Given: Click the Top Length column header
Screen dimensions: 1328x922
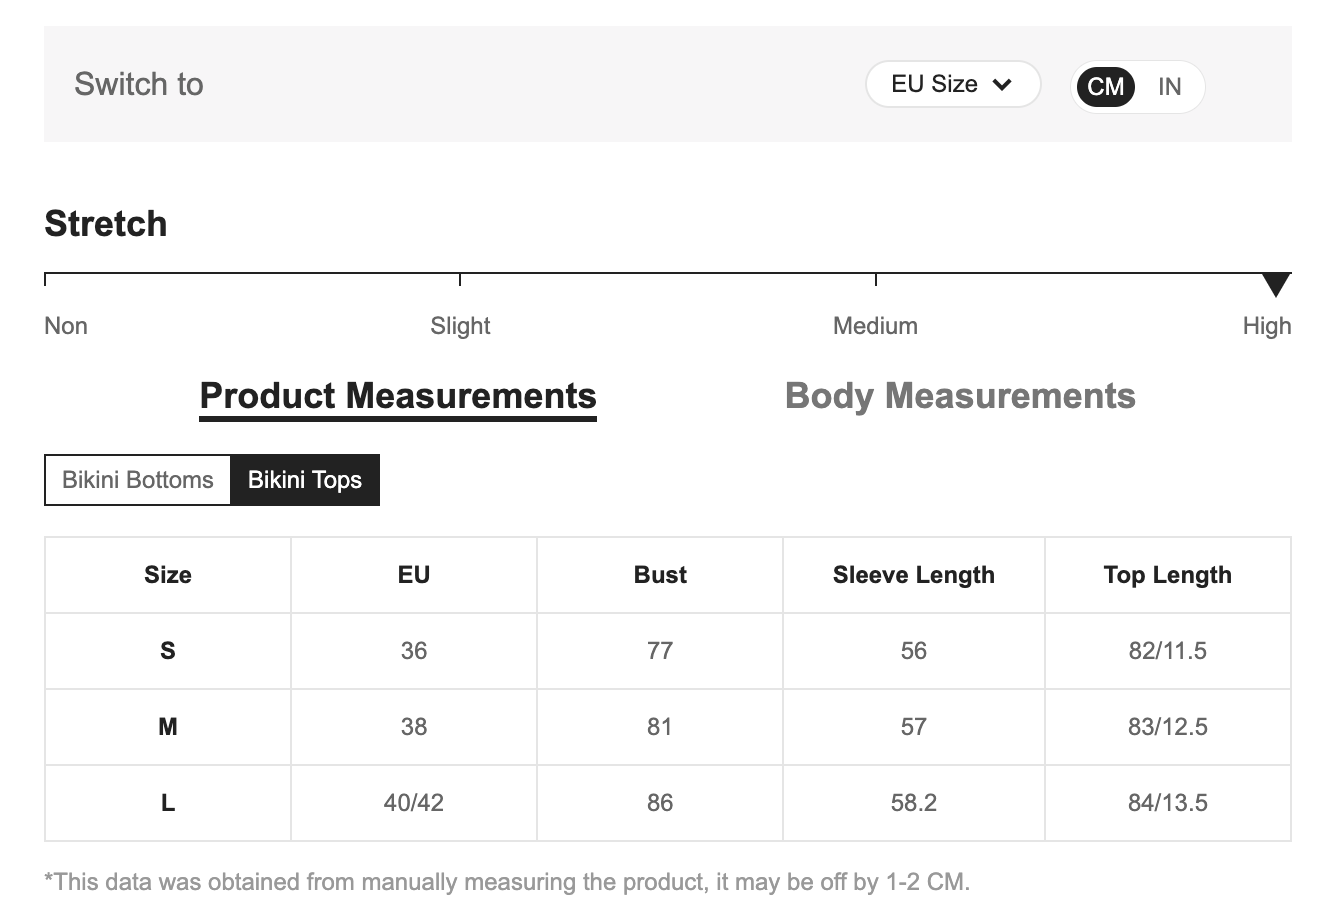Looking at the screenshot, I should tap(1168, 575).
